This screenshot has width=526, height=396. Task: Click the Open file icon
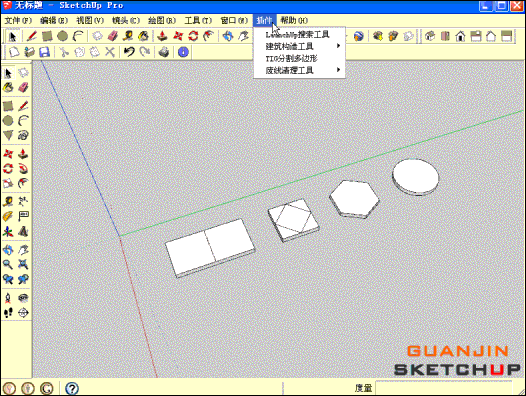(x=29, y=52)
